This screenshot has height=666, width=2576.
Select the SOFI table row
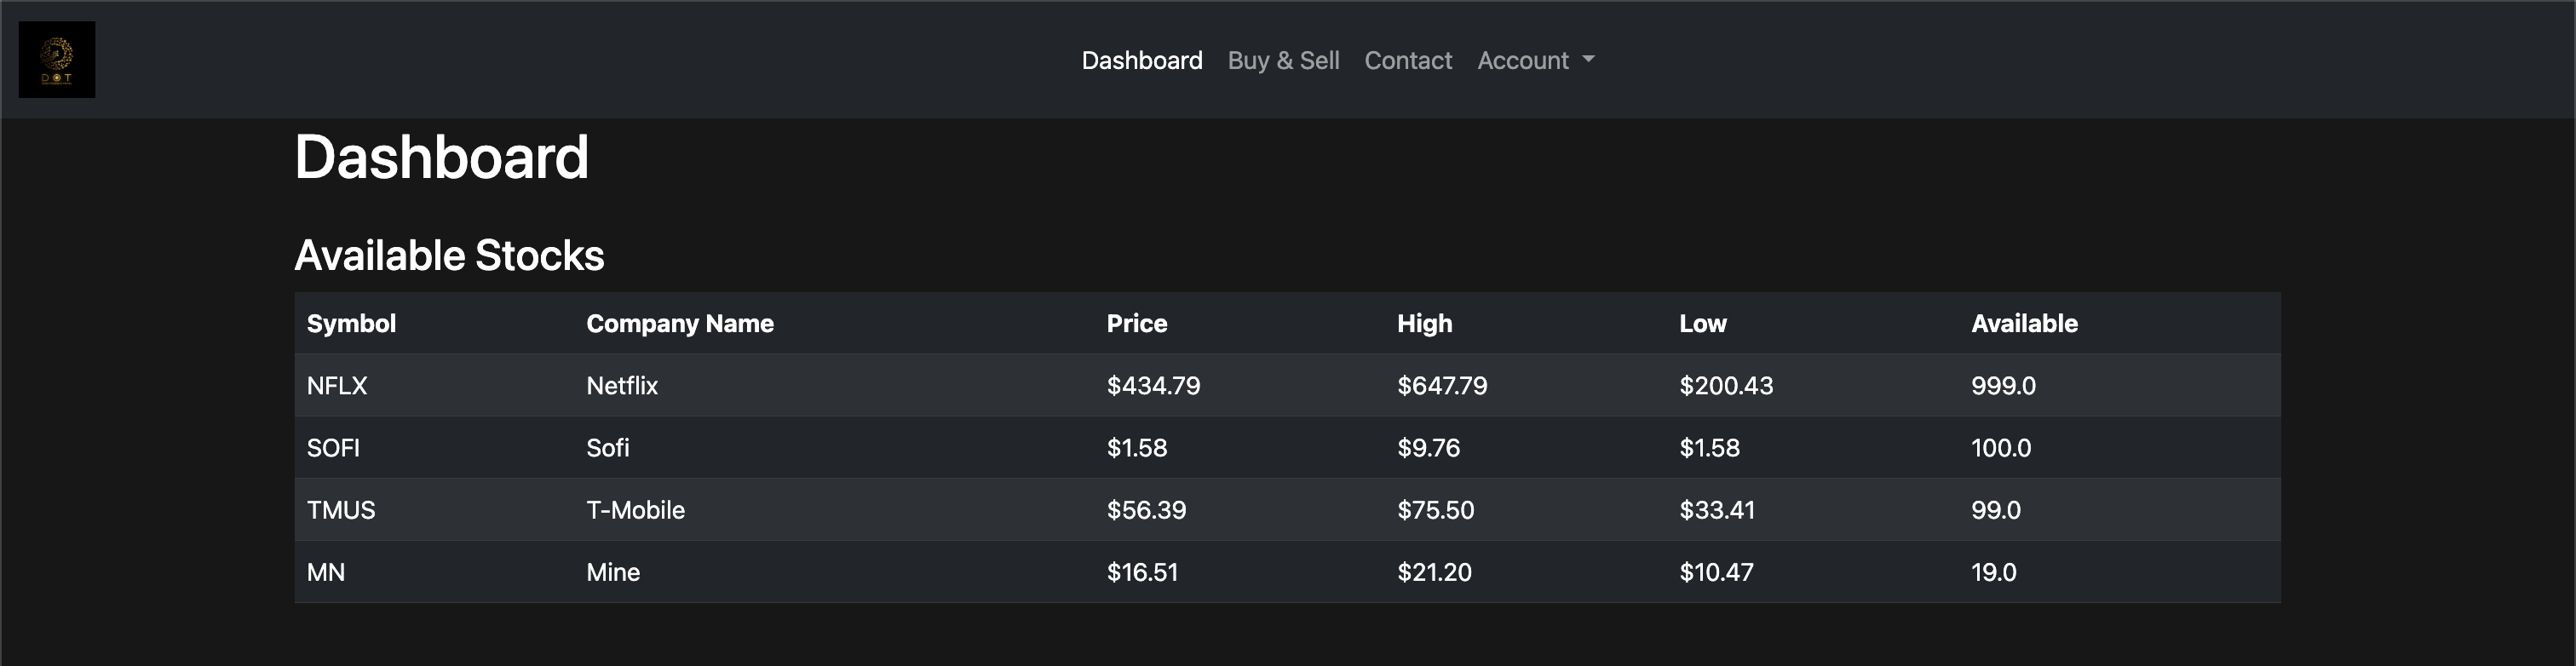1000,448
